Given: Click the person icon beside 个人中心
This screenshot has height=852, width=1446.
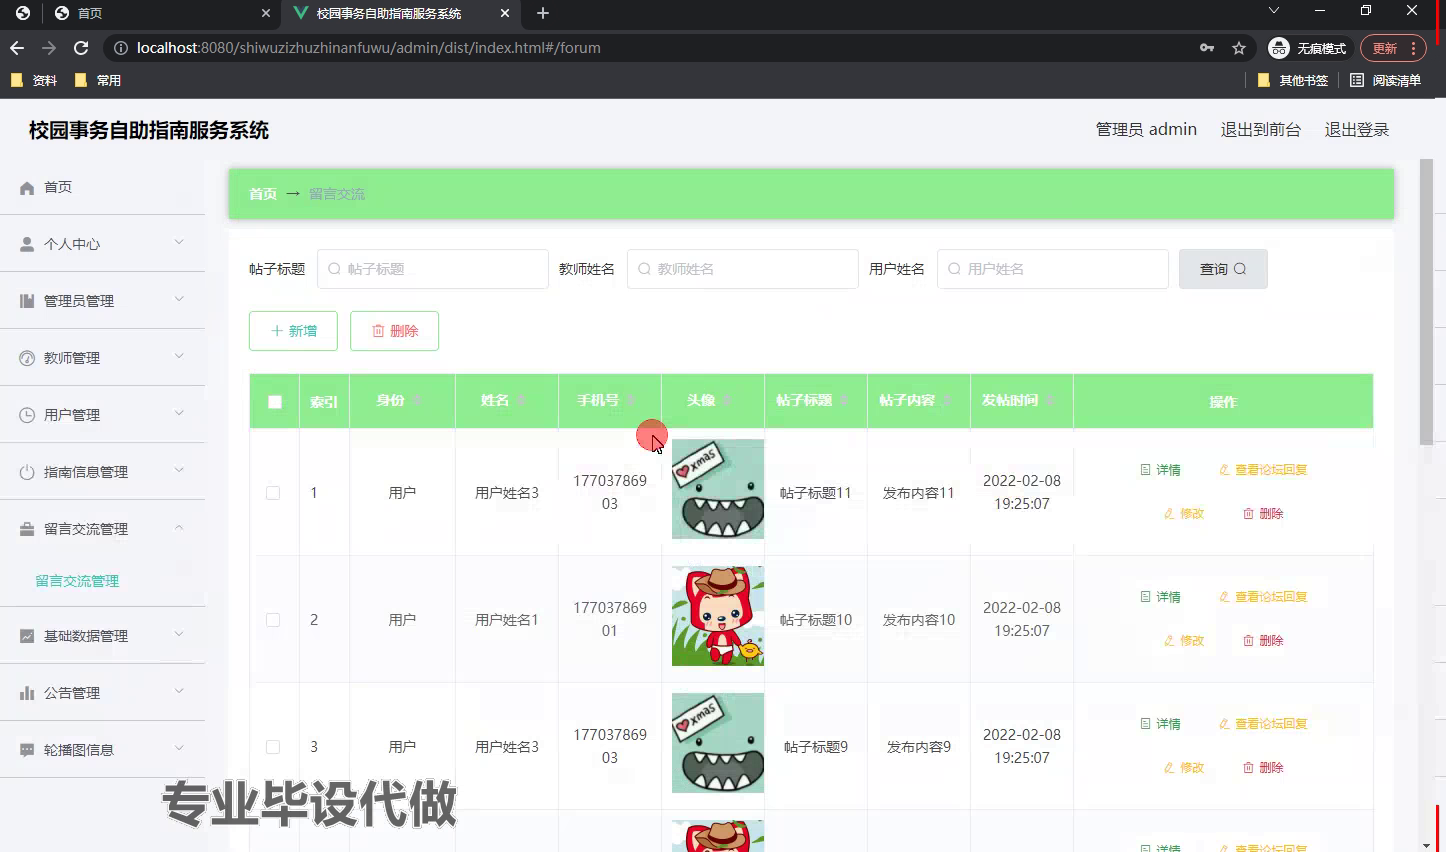Looking at the screenshot, I should click(x=27, y=244).
